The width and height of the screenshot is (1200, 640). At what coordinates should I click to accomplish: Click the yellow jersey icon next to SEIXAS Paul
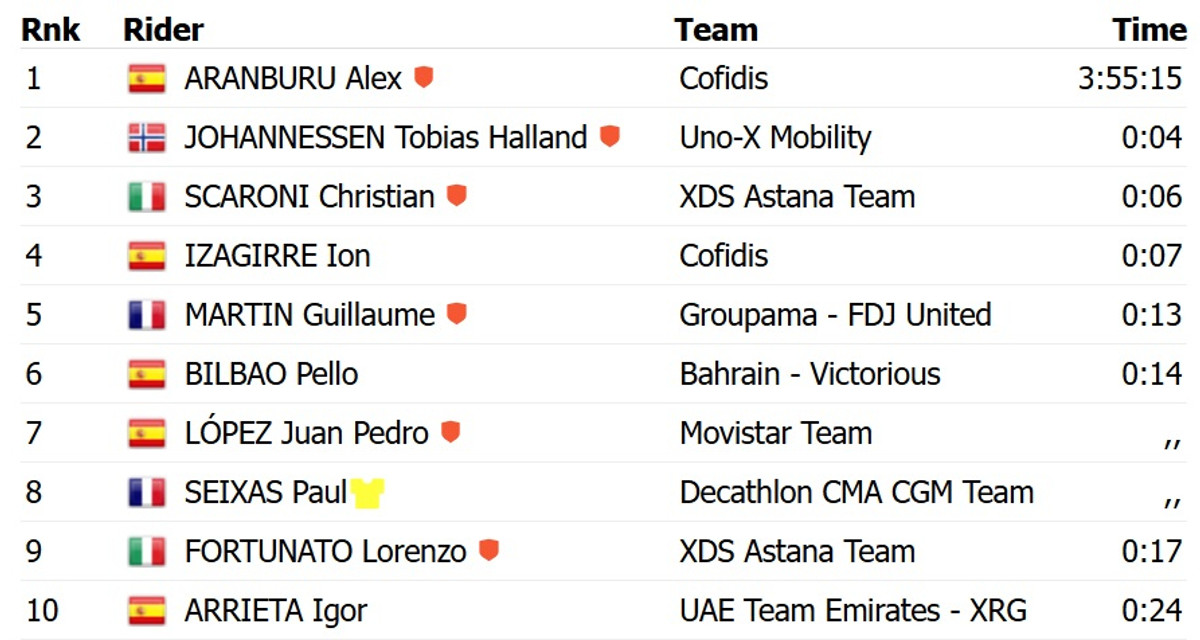[367, 493]
